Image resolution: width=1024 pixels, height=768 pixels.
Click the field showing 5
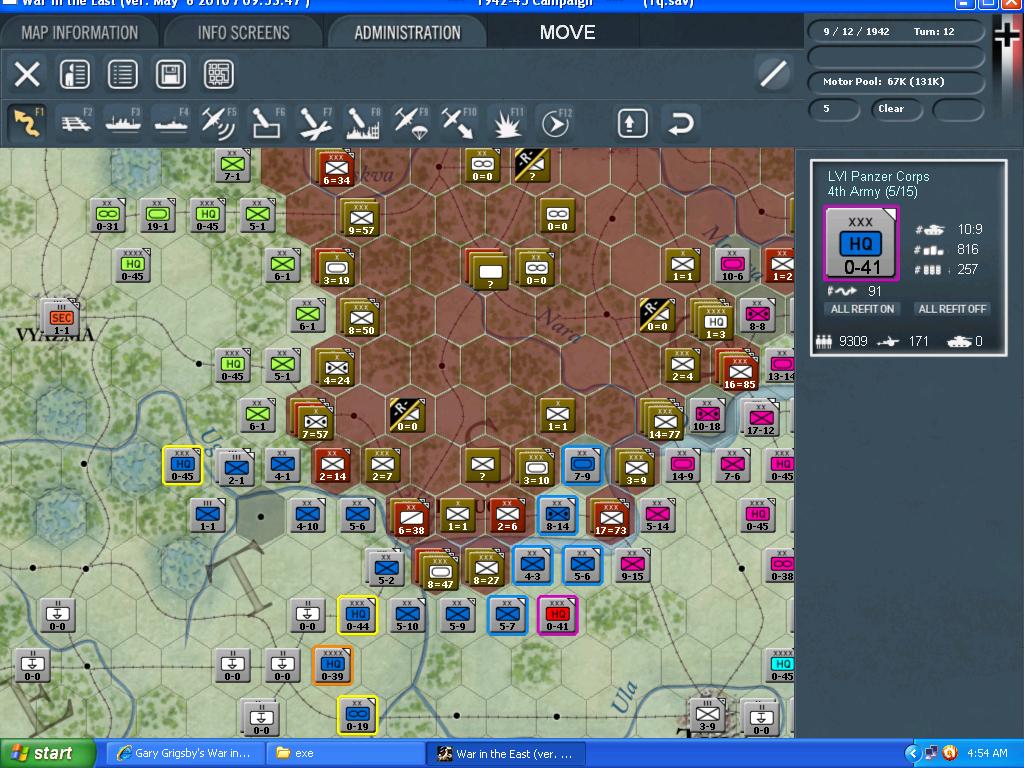coord(834,109)
